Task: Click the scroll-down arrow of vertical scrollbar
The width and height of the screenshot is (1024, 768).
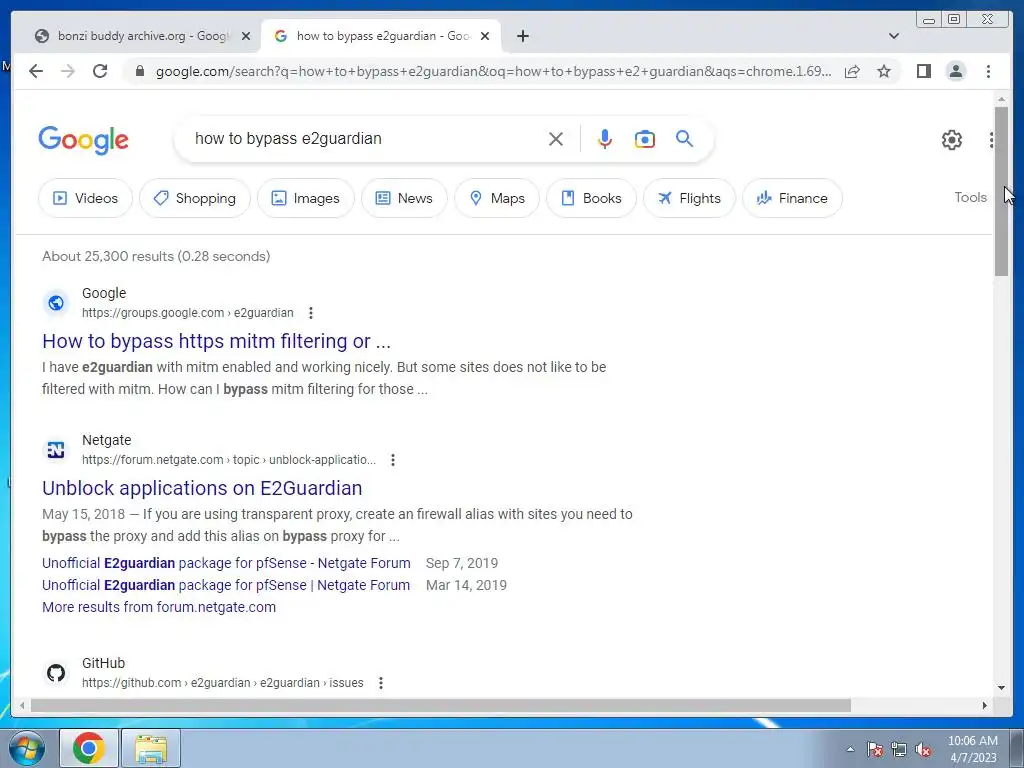Action: click(1002, 687)
